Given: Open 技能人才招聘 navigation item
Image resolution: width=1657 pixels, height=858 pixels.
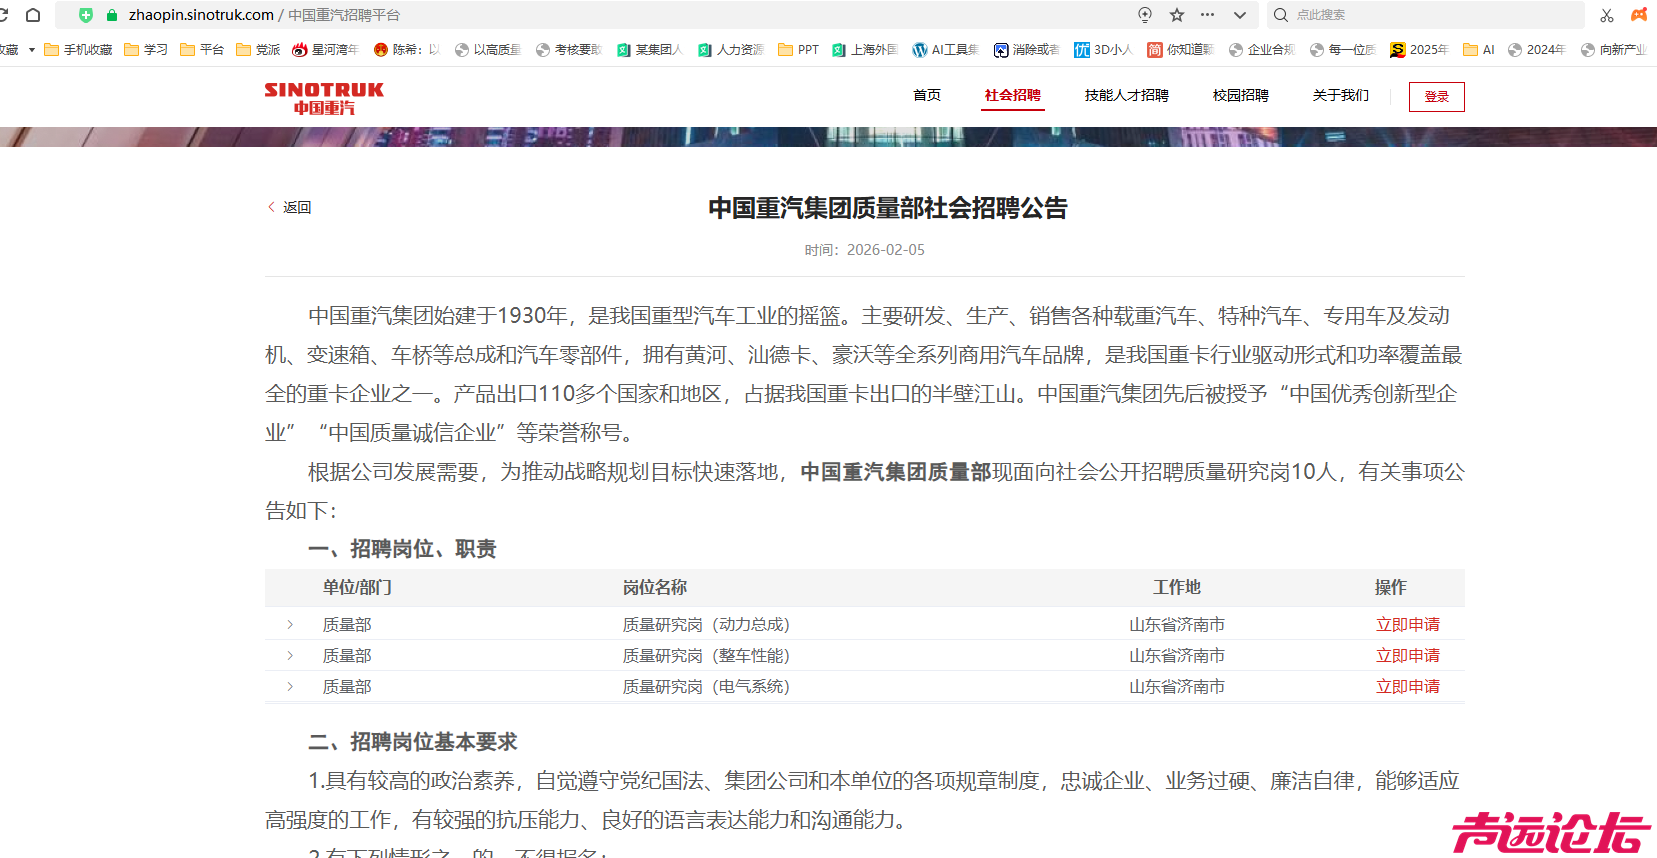Looking at the screenshot, I should tap(1127, 95).
